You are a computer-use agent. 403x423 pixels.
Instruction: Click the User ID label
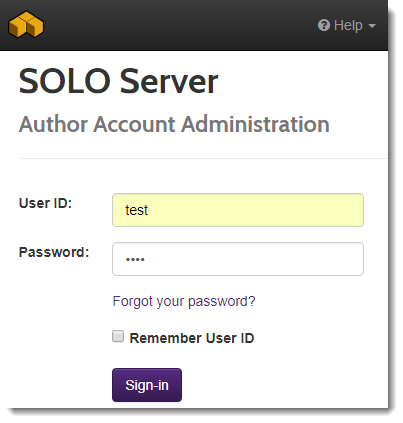coord(45,203)
